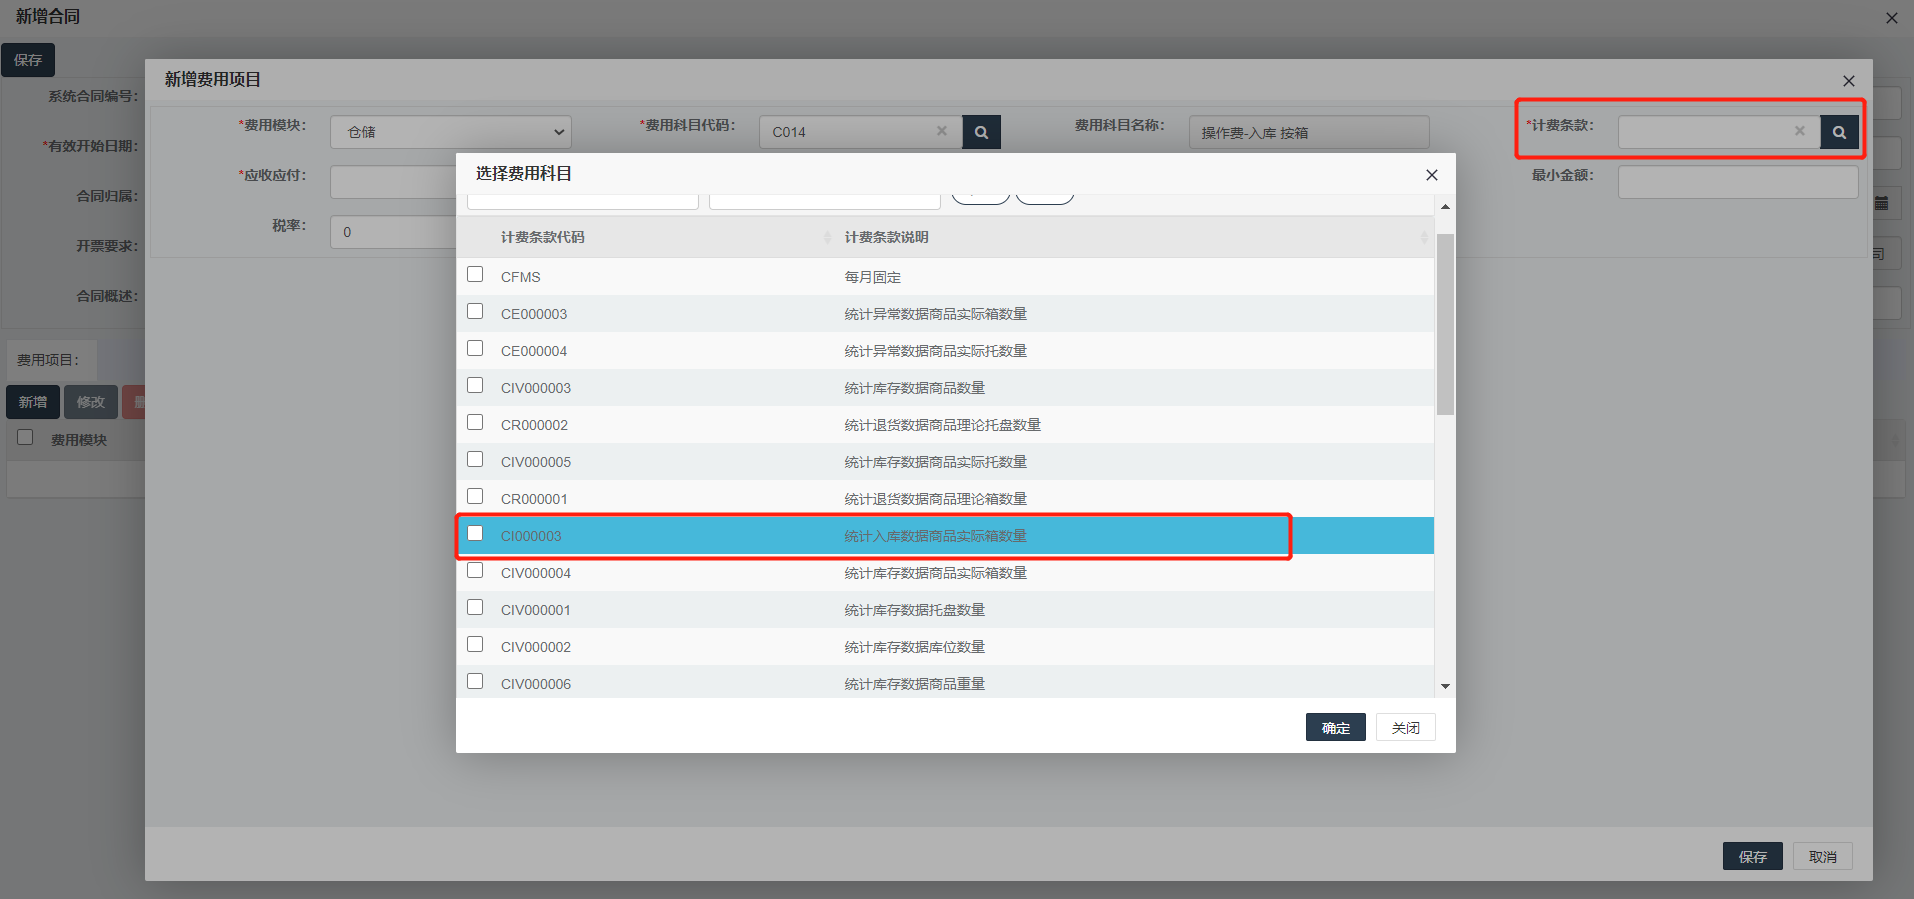Click code cell CE000004

[534, 351]
